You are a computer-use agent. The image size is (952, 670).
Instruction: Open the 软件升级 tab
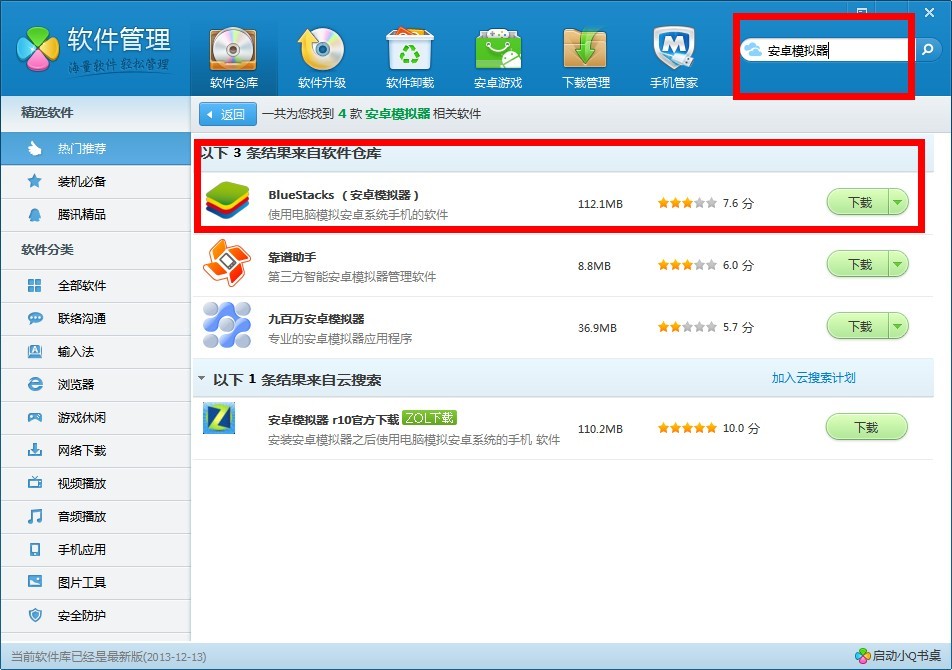322,58
